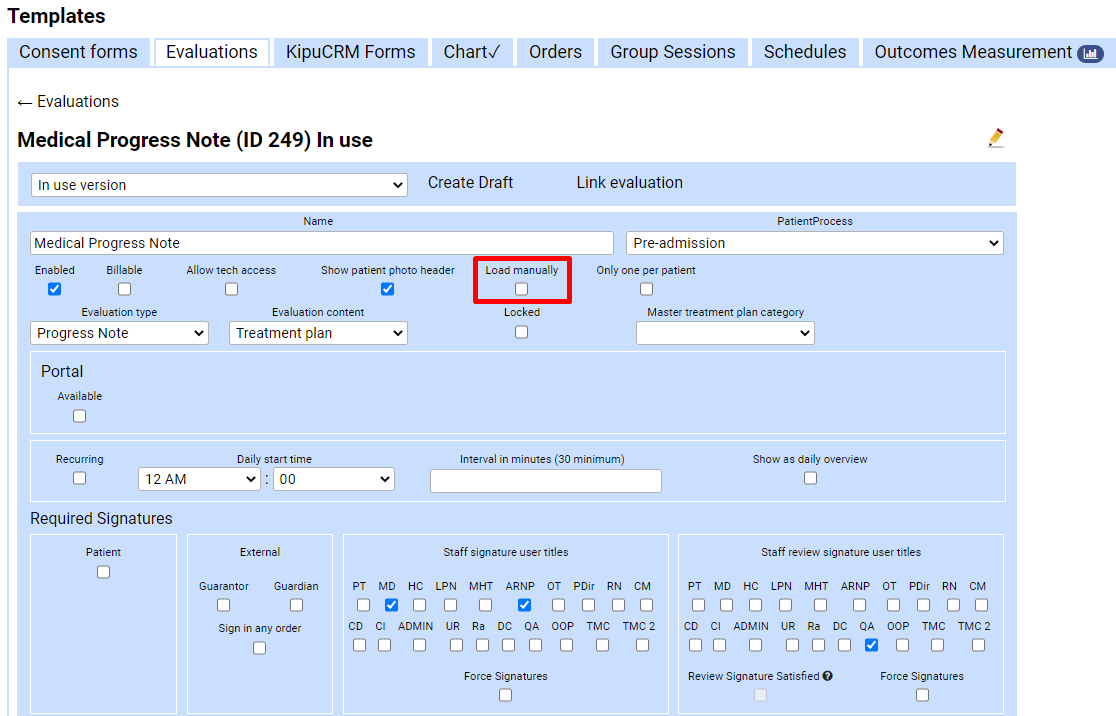Open the Daily start time hour dropdown
This screenshot has width=1116, height=716.
tap(198, 479)
